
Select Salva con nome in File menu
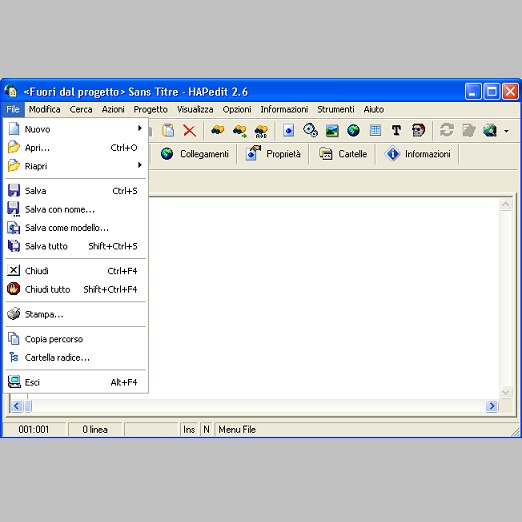pyautogui.click(x=75, y=209)
